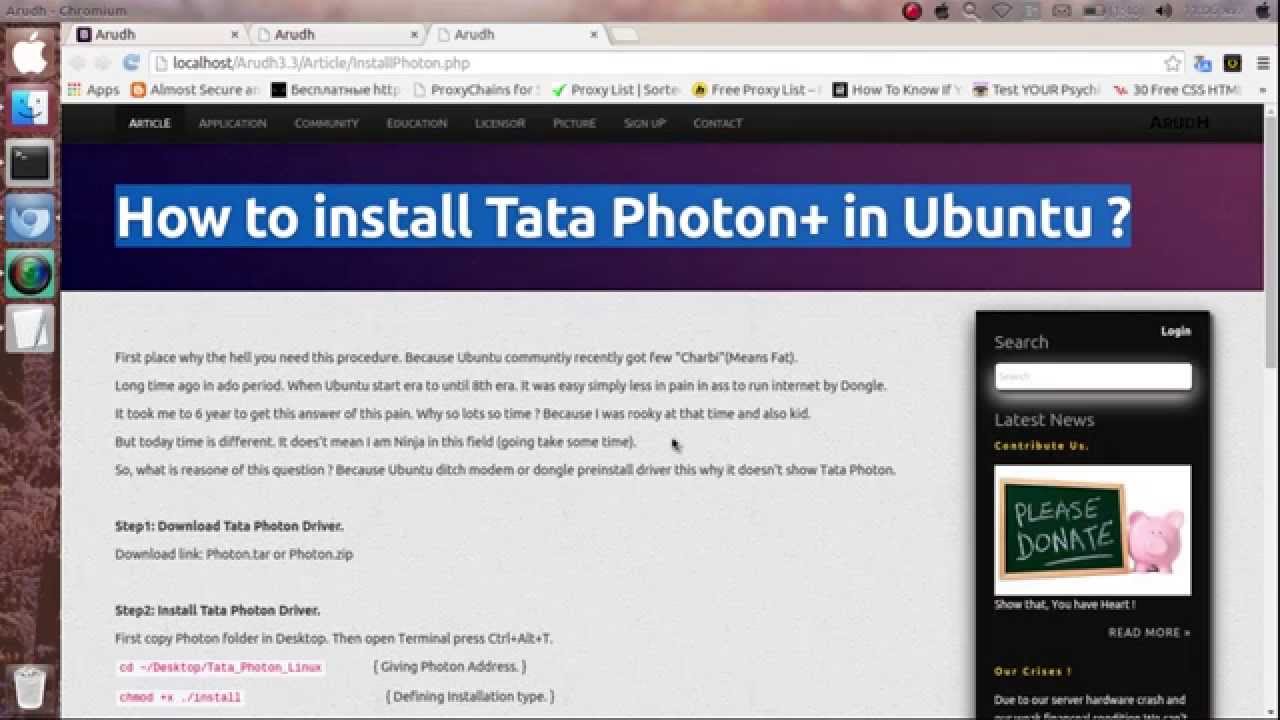1280x720 pixels.
Task: Click Sign Up in the navigation
Action: click(x=644, y=123)
